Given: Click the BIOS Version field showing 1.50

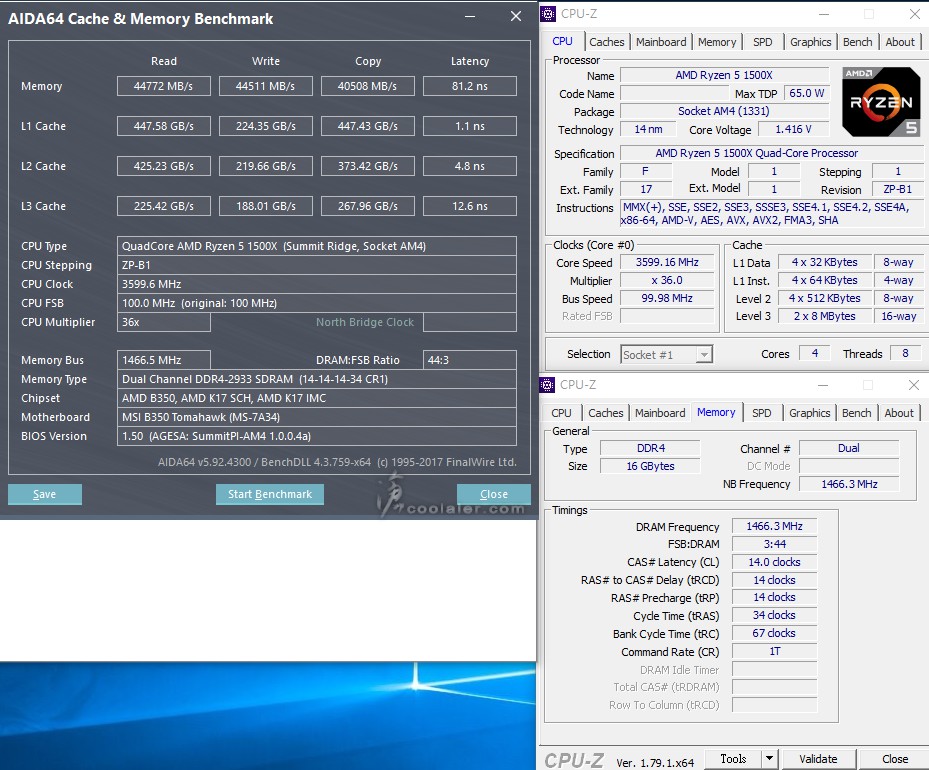Looking at the screenshot, I should point(317,436).
